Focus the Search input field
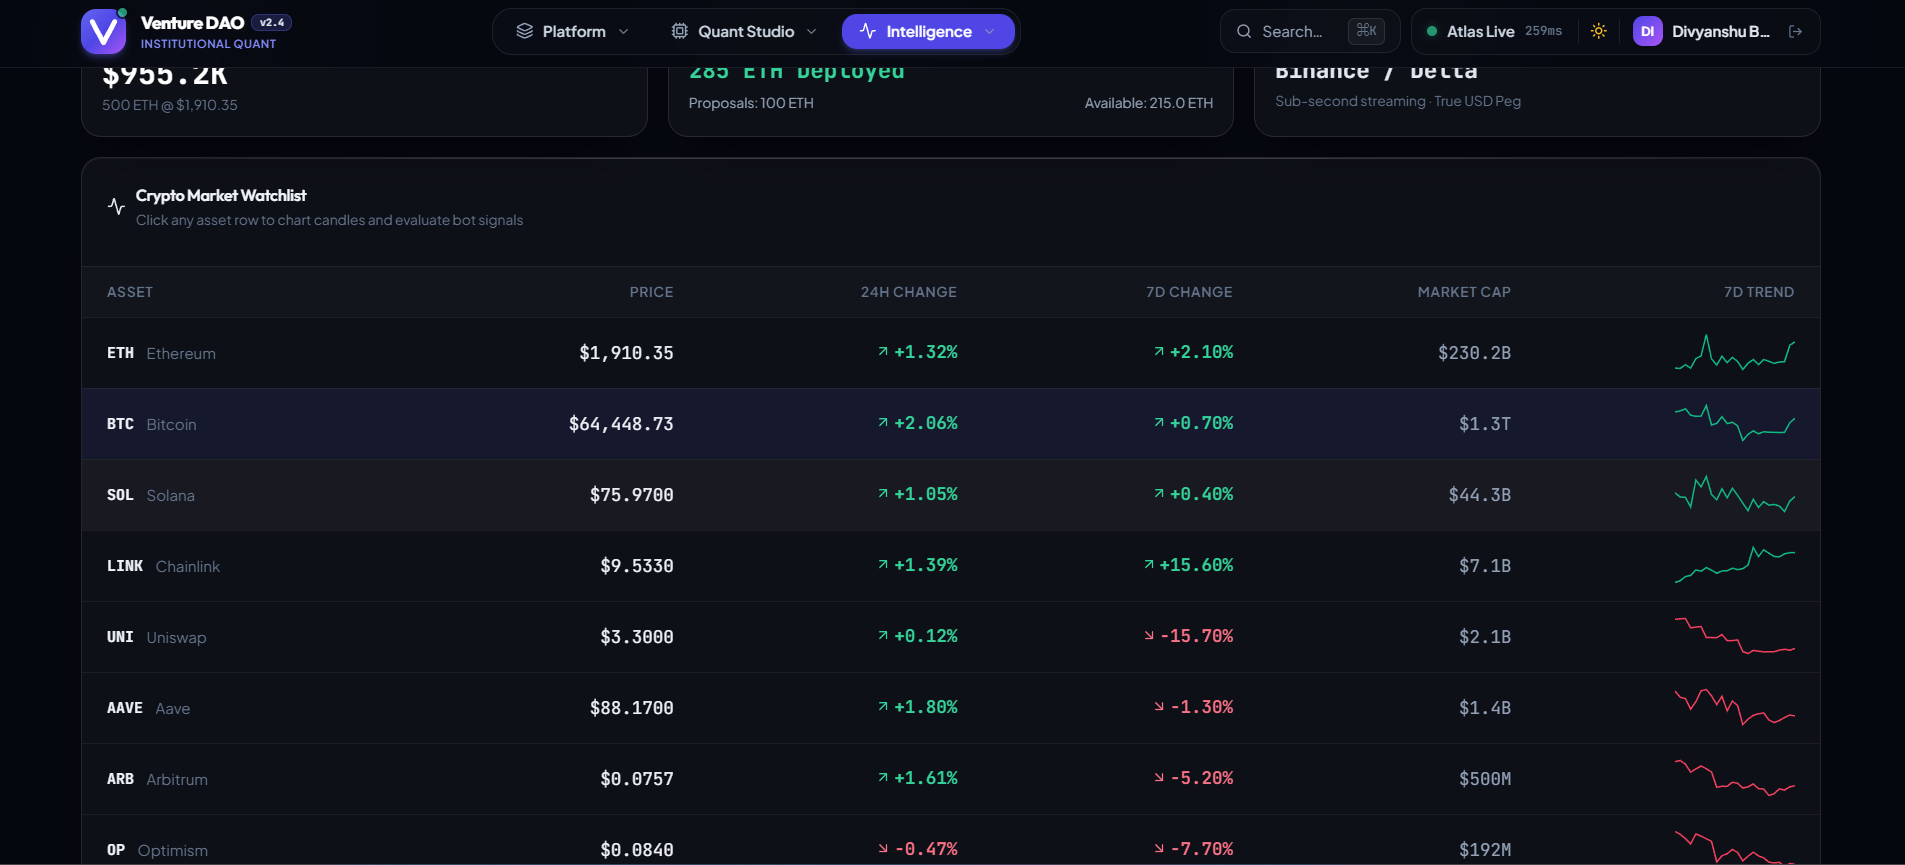The height and width of the screenshot is (865, 1905). [1310, 32]
